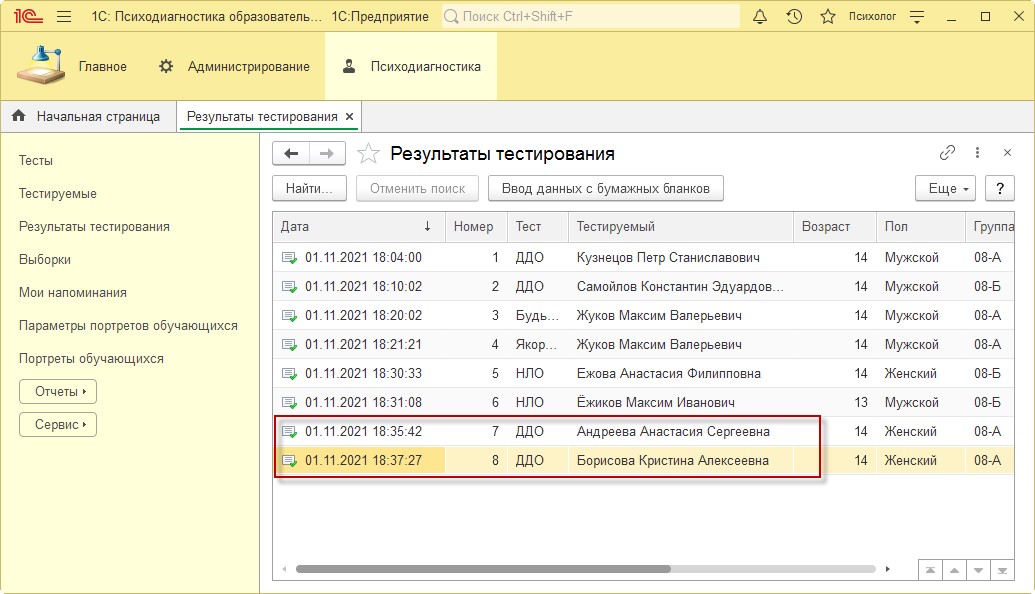Click the horizontal scrollbar of the table
Image resolution: width=1035 pixels, height=594 pixels.
tap(482, 569)
